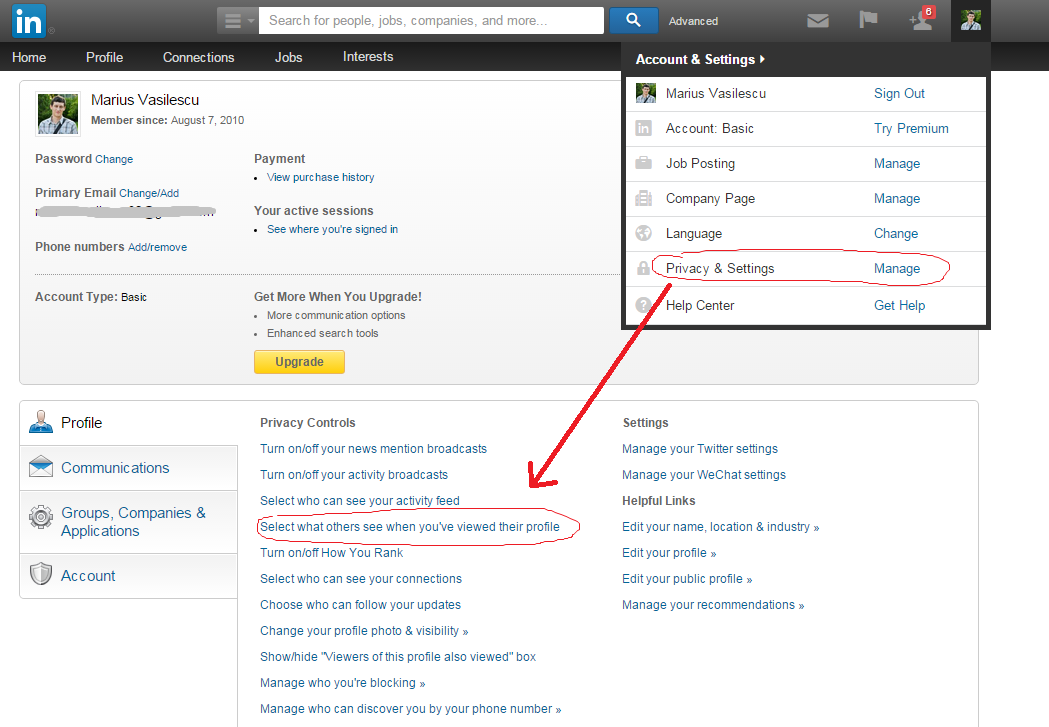This screenshot has width=1049, height=727.
Task: Open Manage your recommendations
Action: (713, 605)
